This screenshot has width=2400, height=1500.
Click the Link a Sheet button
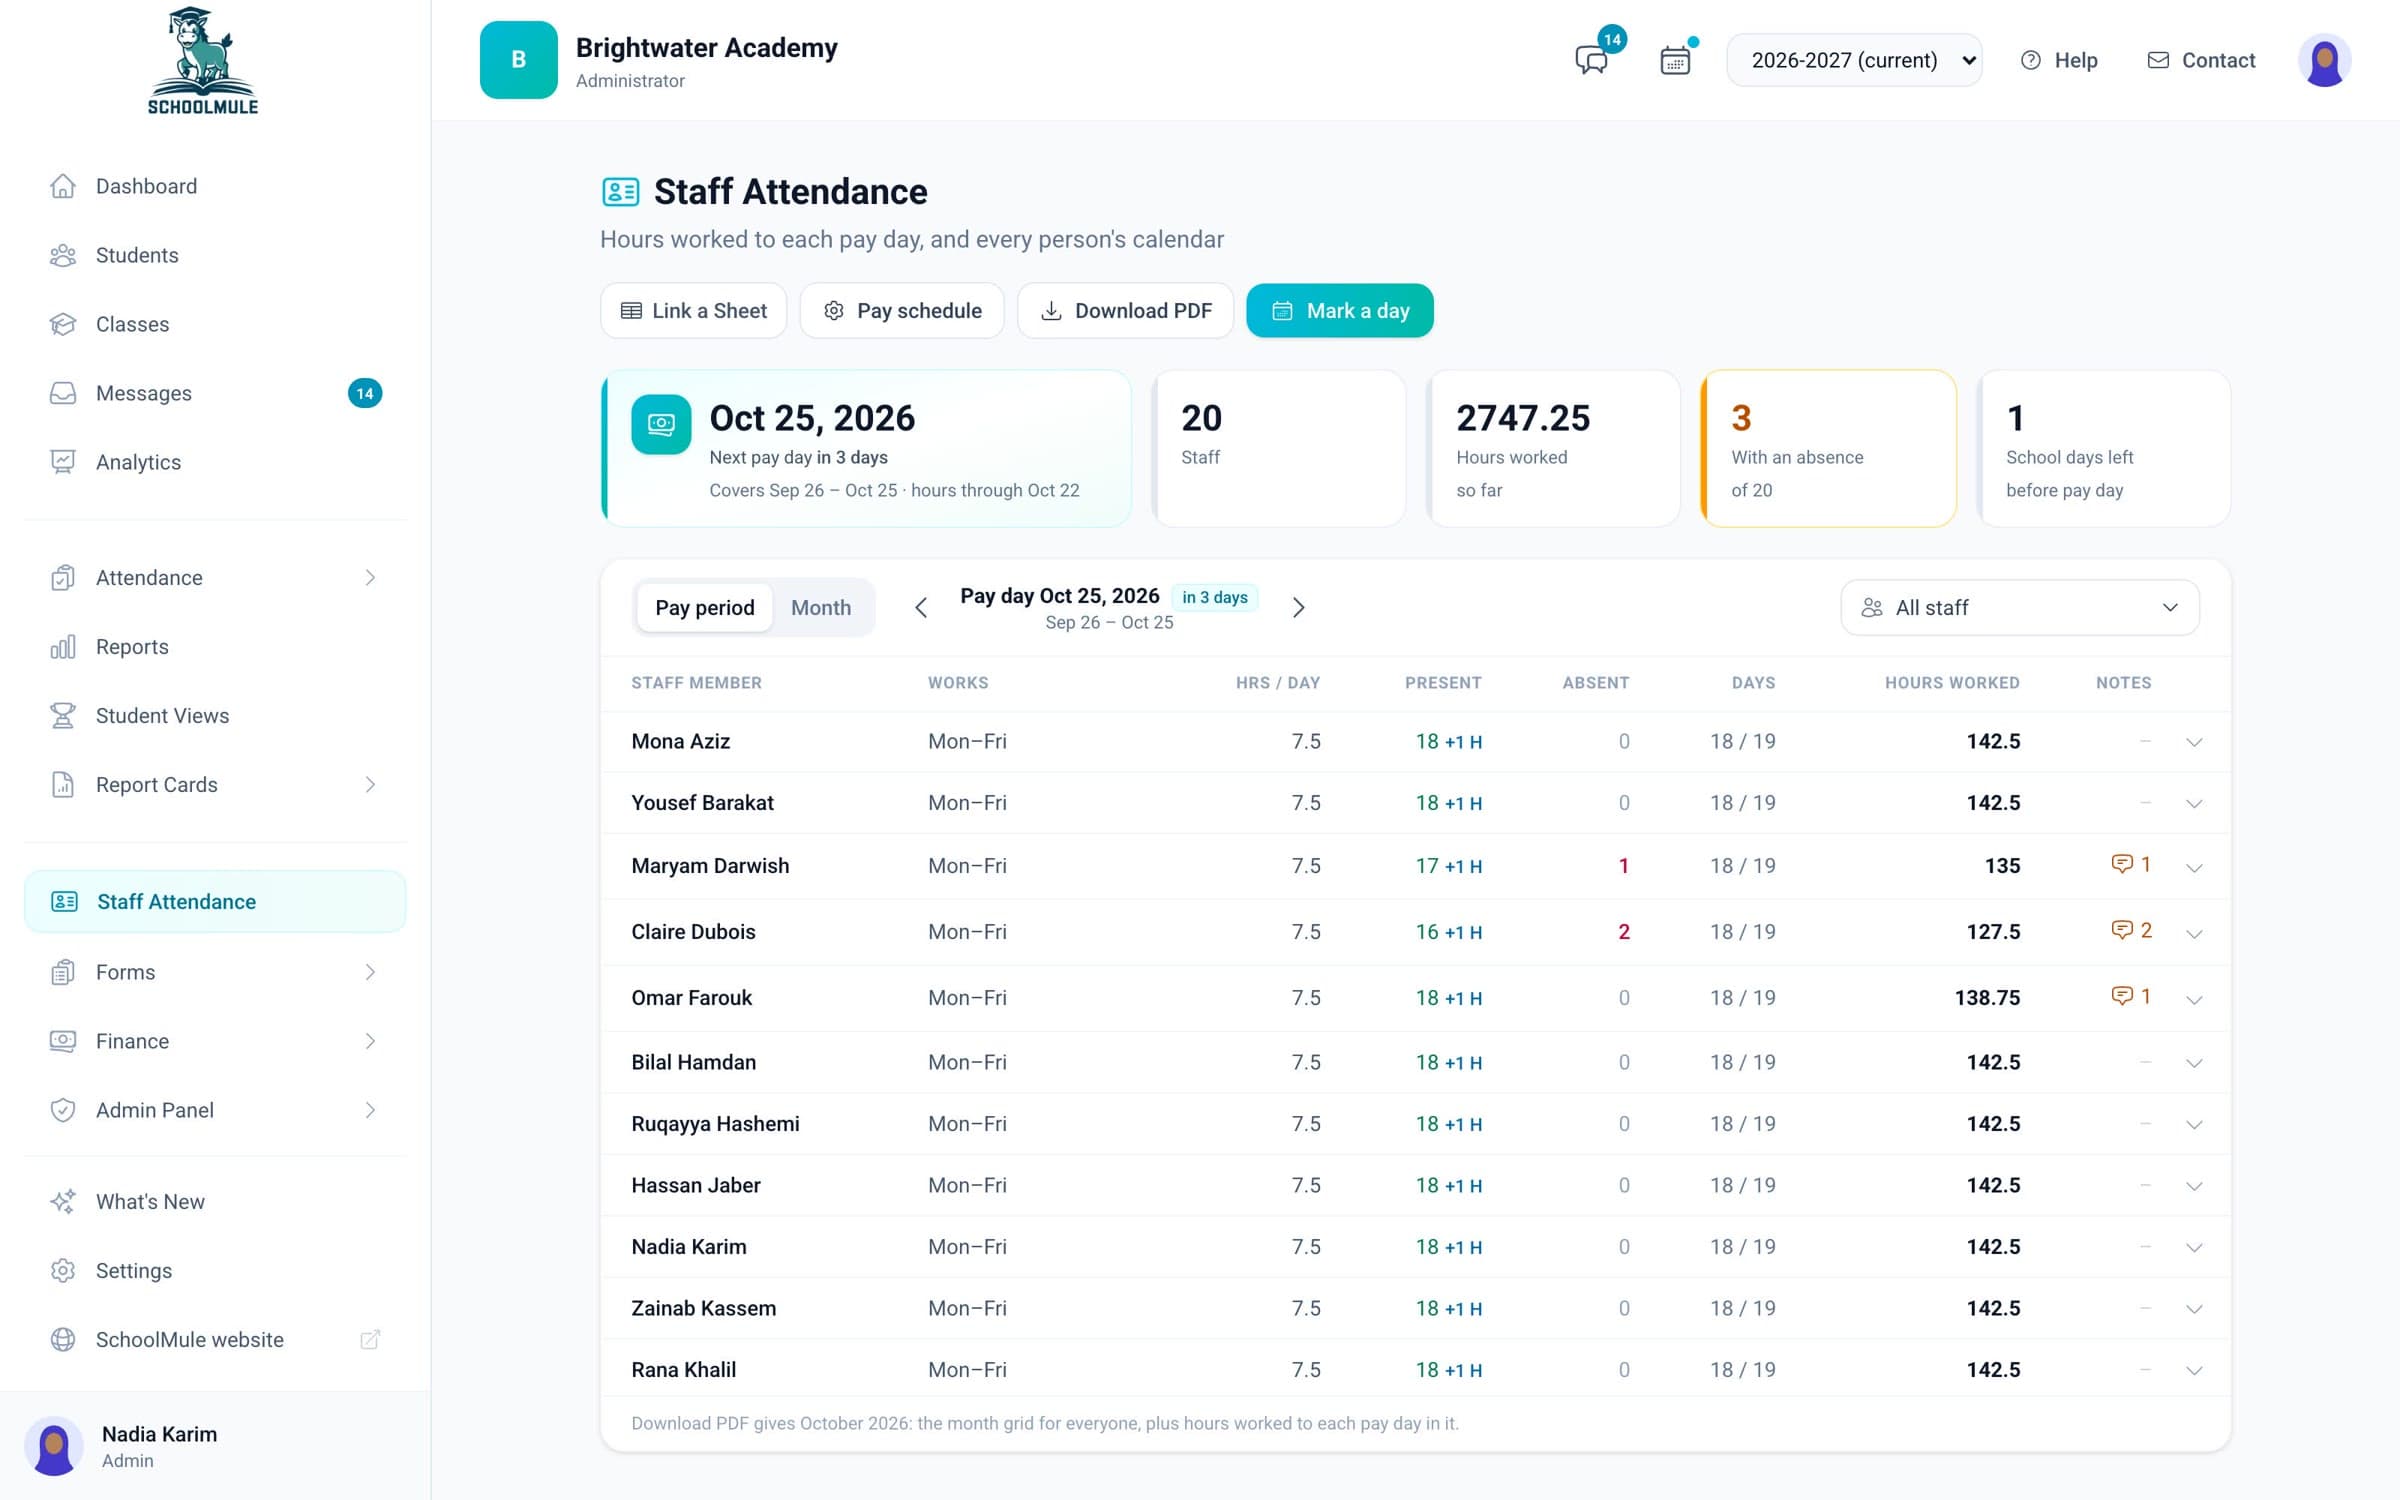tap(693, 311)
